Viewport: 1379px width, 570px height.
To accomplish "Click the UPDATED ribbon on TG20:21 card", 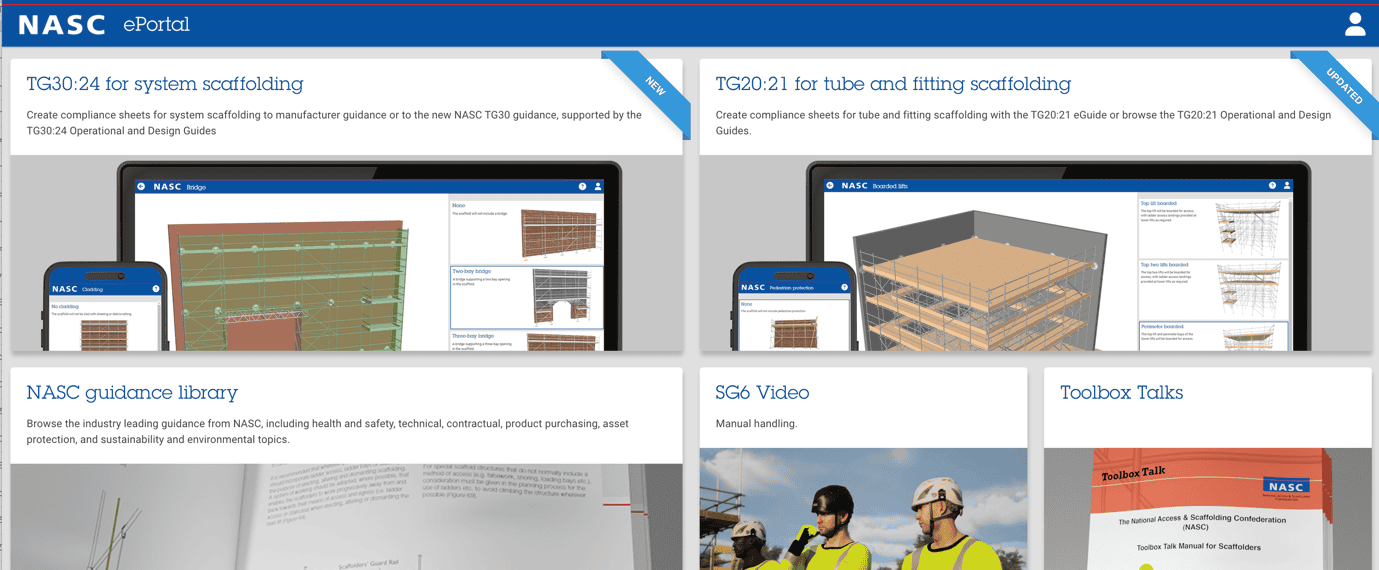I will click(x=1342, y=85).
